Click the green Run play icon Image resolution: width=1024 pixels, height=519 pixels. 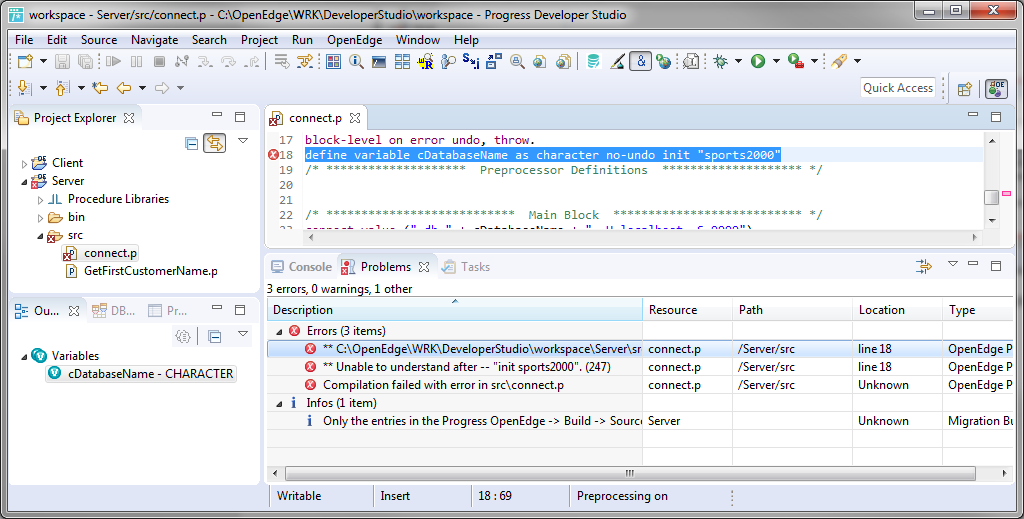[x=758, y=61]
